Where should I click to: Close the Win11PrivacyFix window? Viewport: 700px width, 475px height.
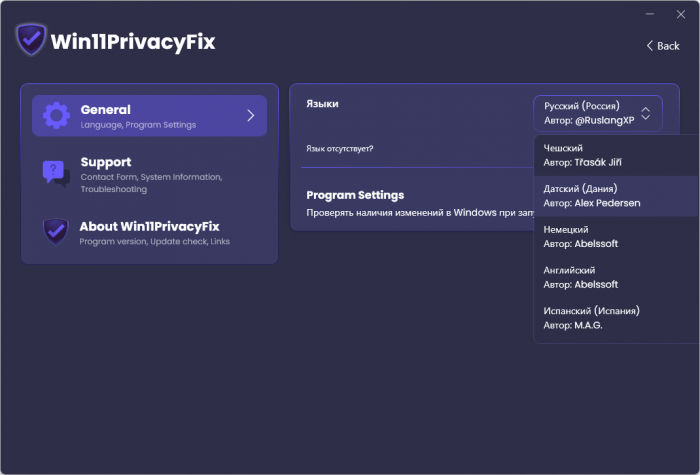[680, 14]
